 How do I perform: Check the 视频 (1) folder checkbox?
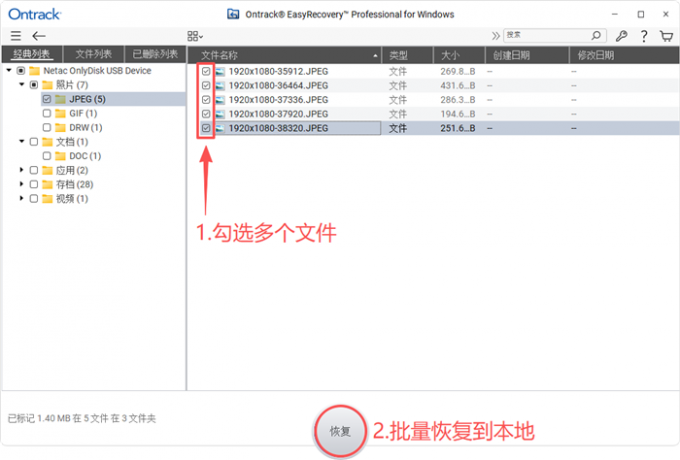[x=34, y=199]
